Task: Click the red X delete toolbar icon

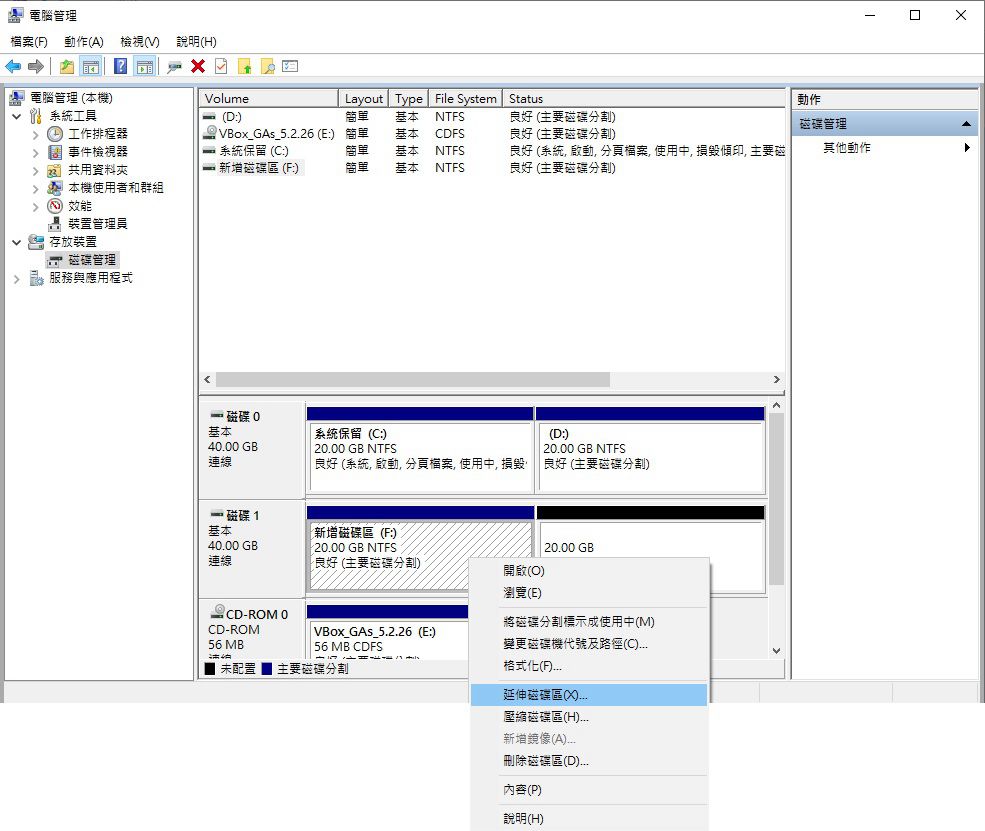Action: (198, 67)
